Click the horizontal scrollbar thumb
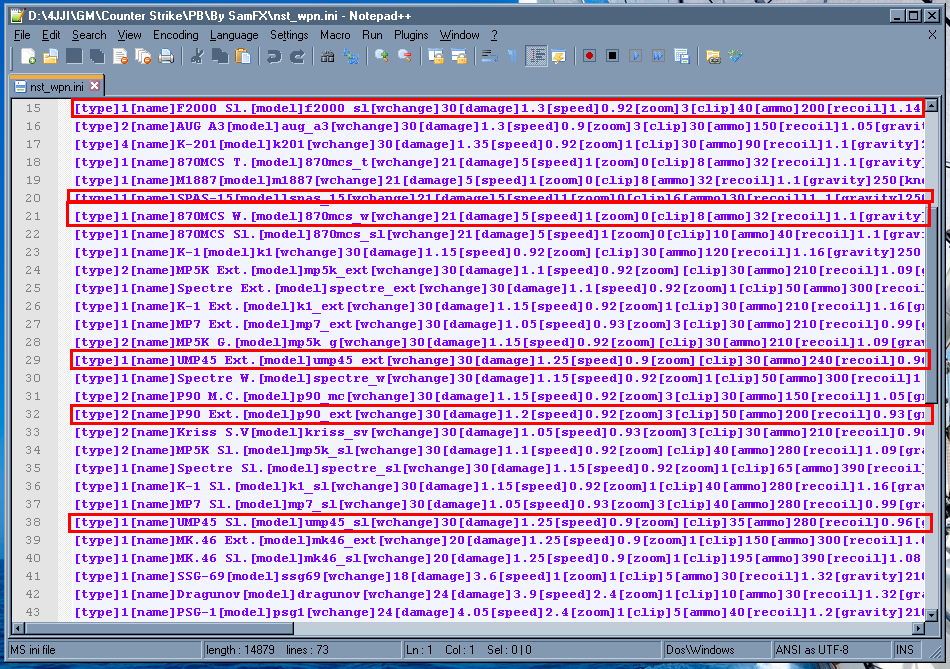This screenshot has height=669, width=950. coord(159,628)
